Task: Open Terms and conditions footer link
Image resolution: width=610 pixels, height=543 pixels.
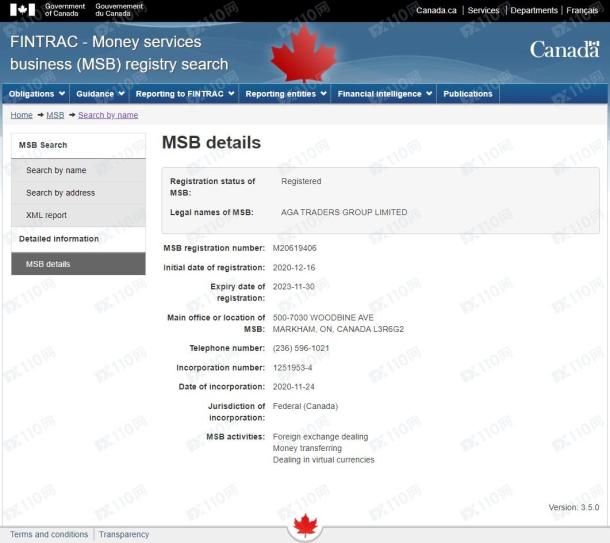Action: [x=49, y=534]
